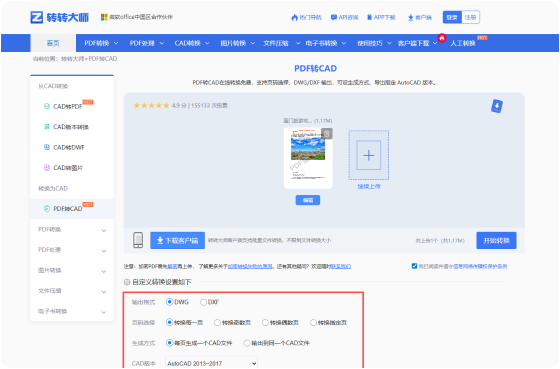Choose 转换每一页 page option
The image size is (560, 369).
tap(169, 323)
